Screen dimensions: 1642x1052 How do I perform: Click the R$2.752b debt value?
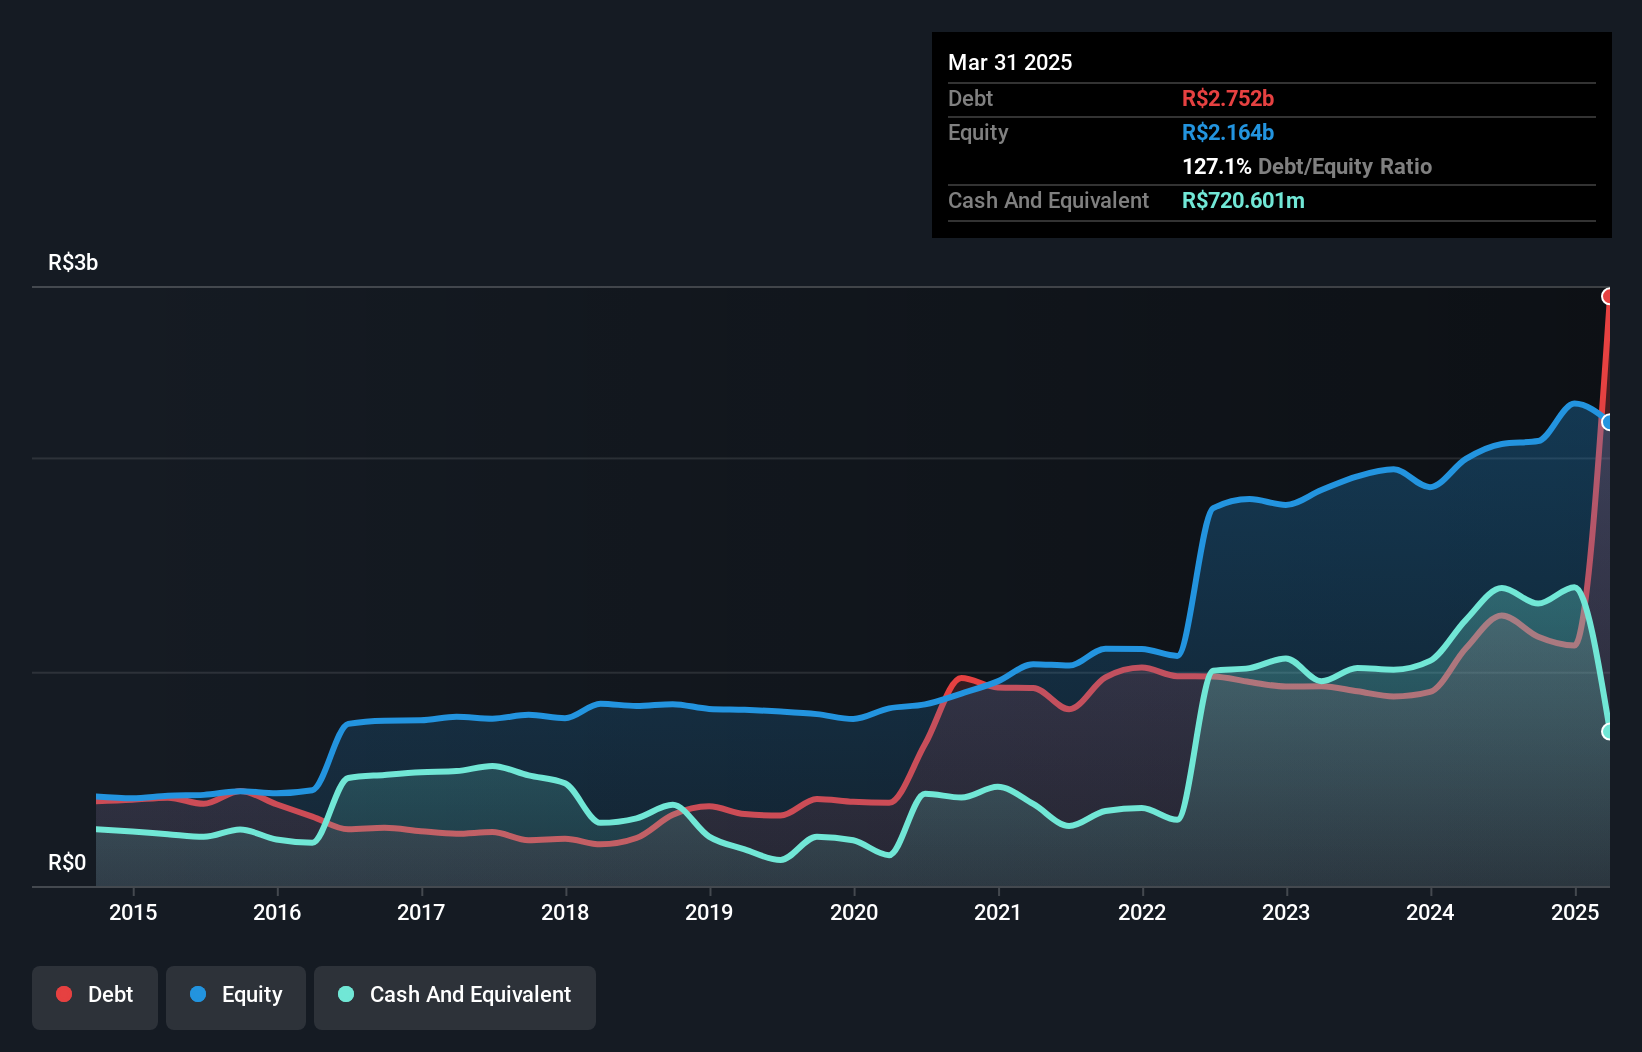coord(1228,98)
